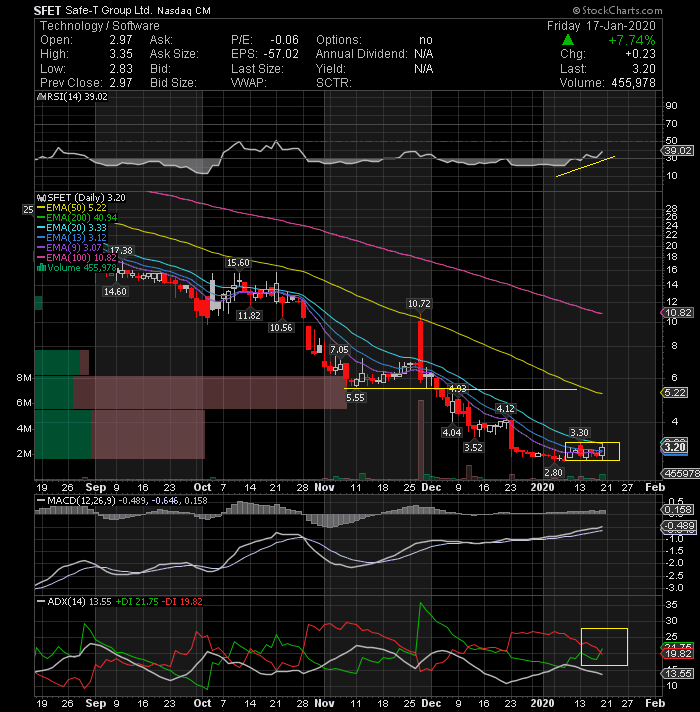Click the 39.02 RSI value axis tag

678,151
